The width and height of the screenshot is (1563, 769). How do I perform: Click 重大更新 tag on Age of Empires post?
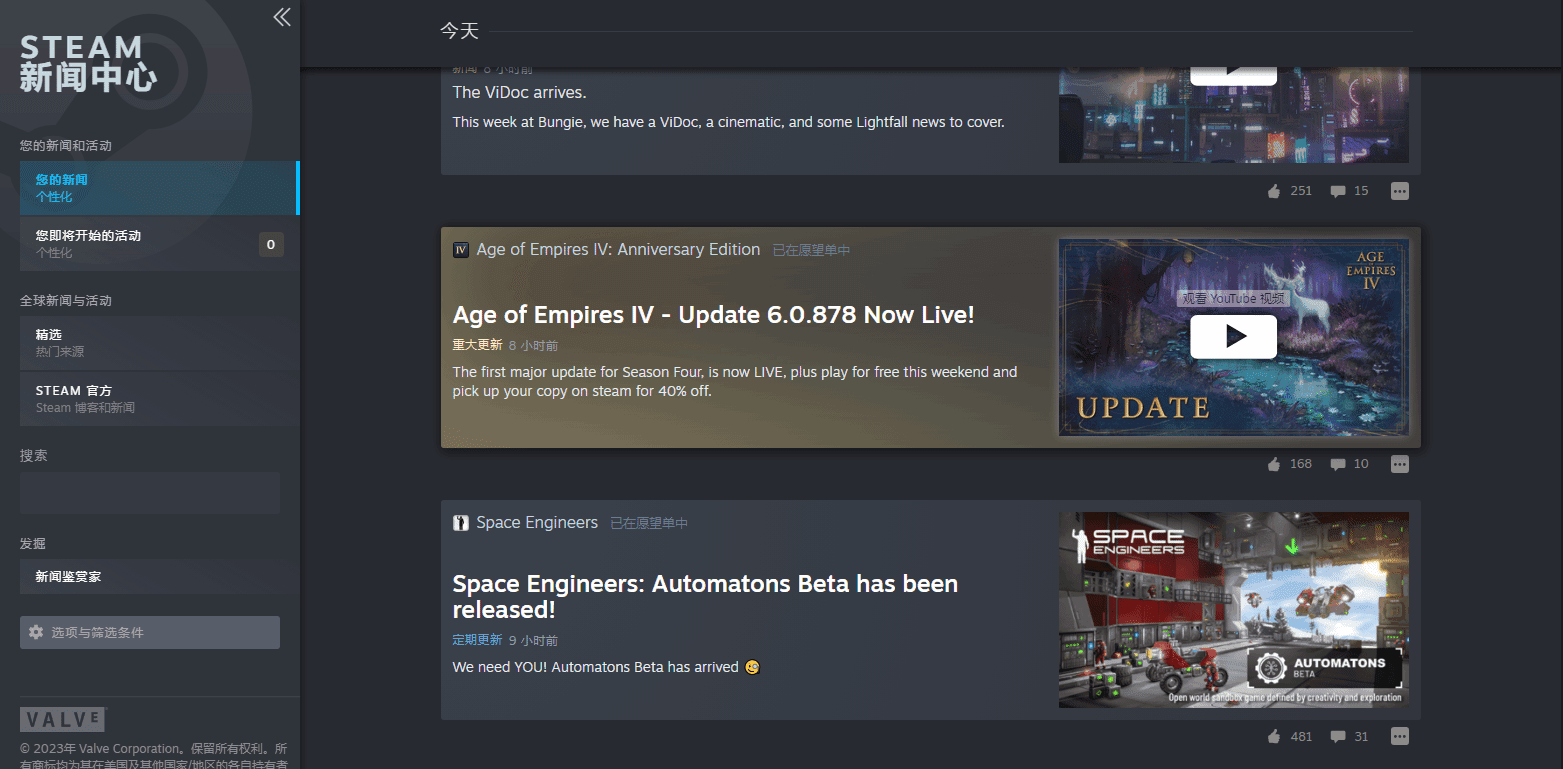[x=477, y=345]
